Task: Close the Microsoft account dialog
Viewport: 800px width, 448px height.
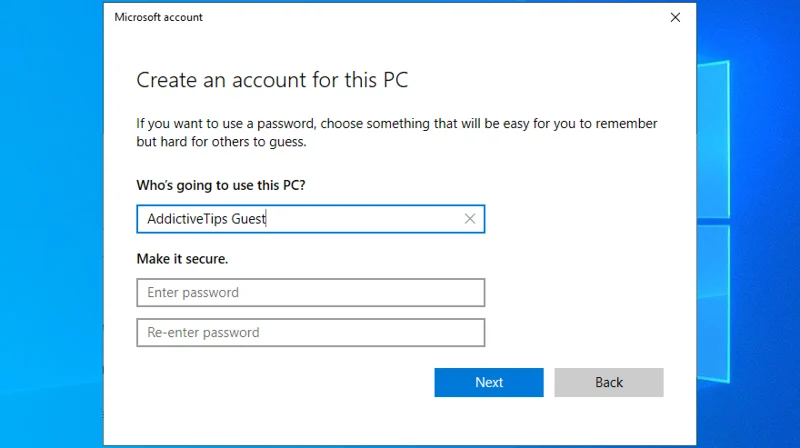Action: tap(675, 17)
